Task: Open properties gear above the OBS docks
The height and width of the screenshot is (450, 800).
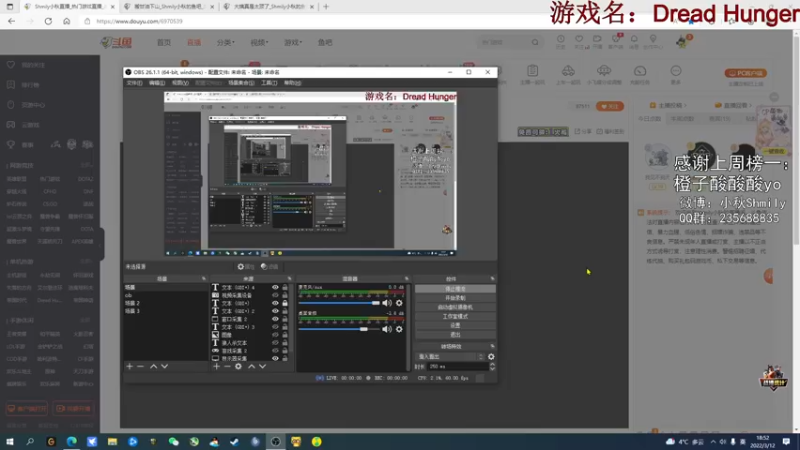Action: 245,266
